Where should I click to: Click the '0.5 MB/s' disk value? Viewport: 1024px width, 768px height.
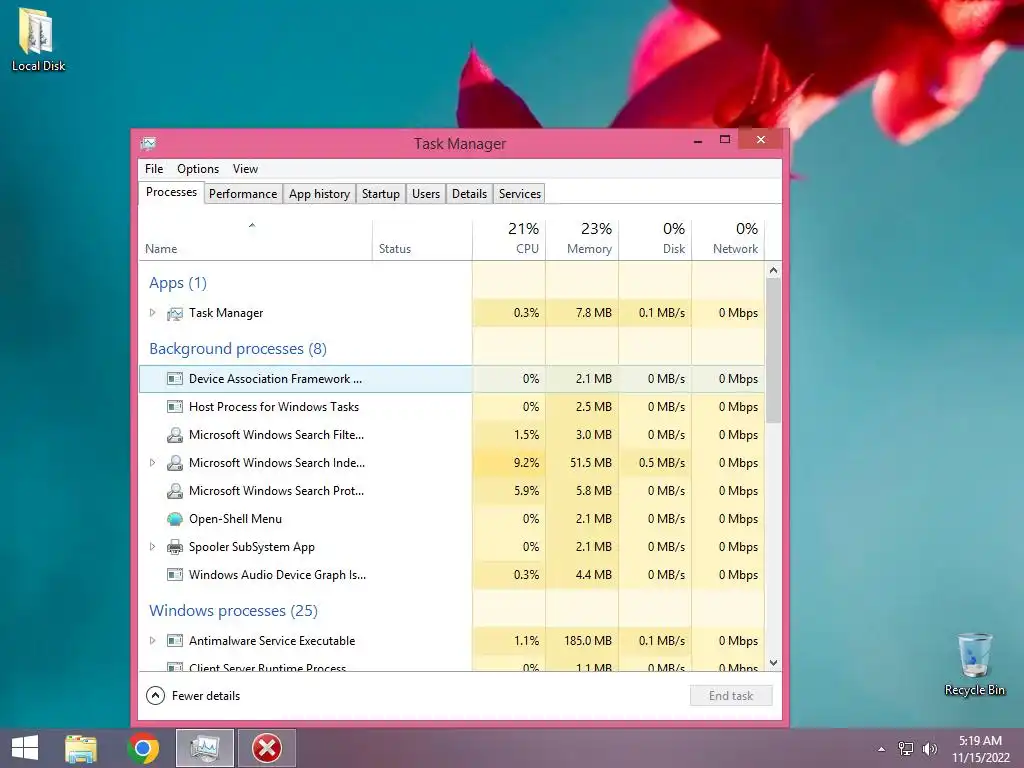(x=662, y=463)
